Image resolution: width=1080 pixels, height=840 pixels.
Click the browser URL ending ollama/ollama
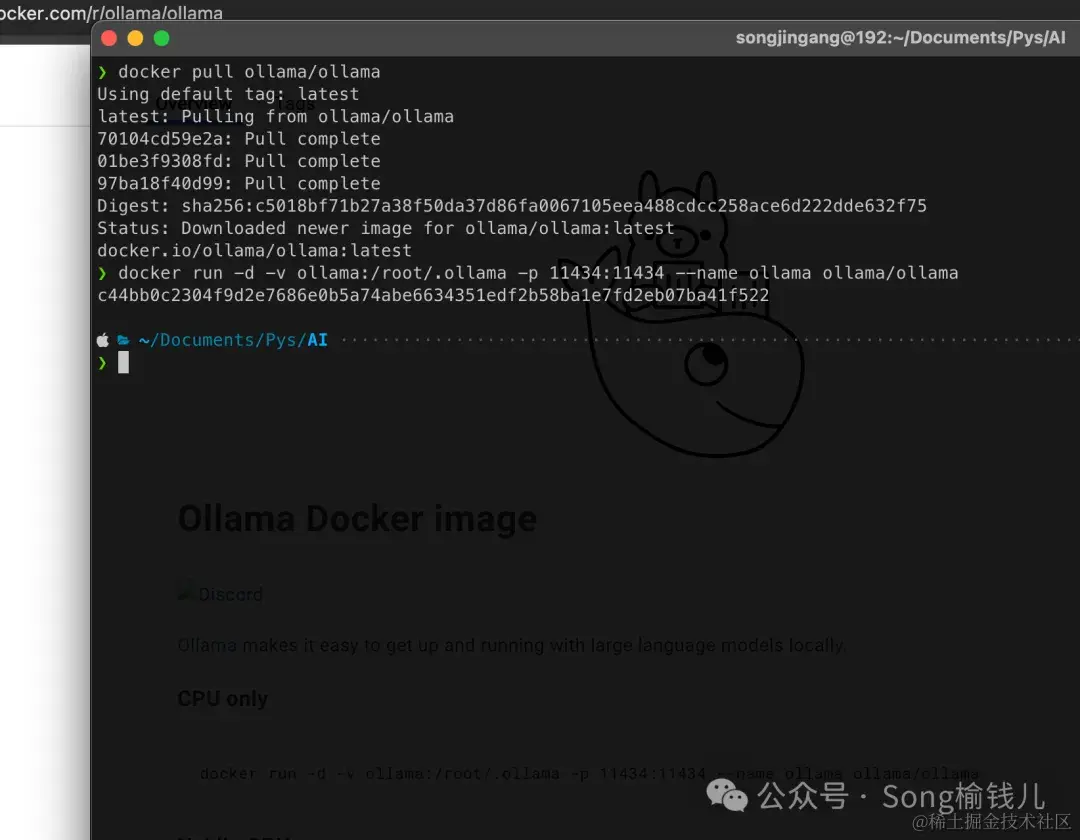click(x=112, y=12)
